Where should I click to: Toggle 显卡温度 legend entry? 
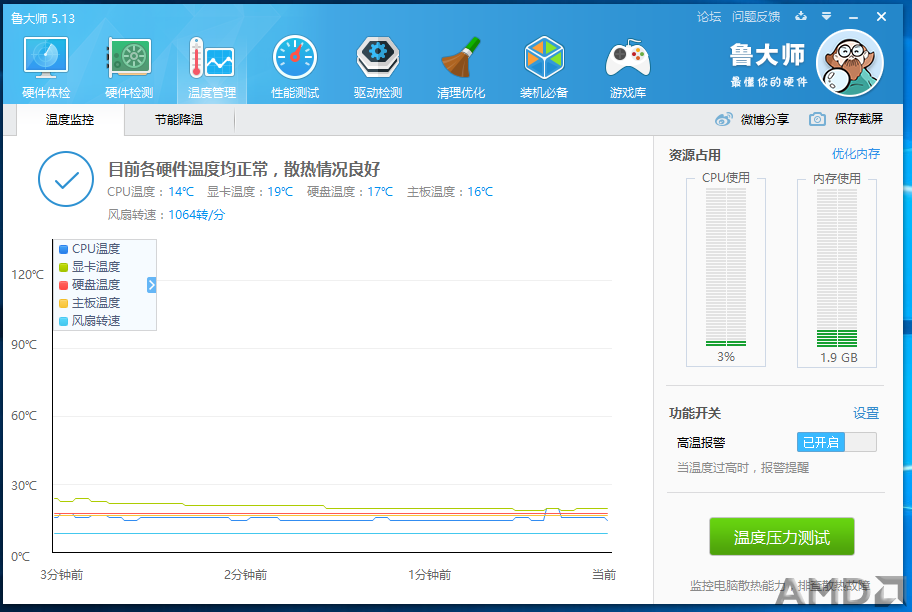(x=90, y=267)
